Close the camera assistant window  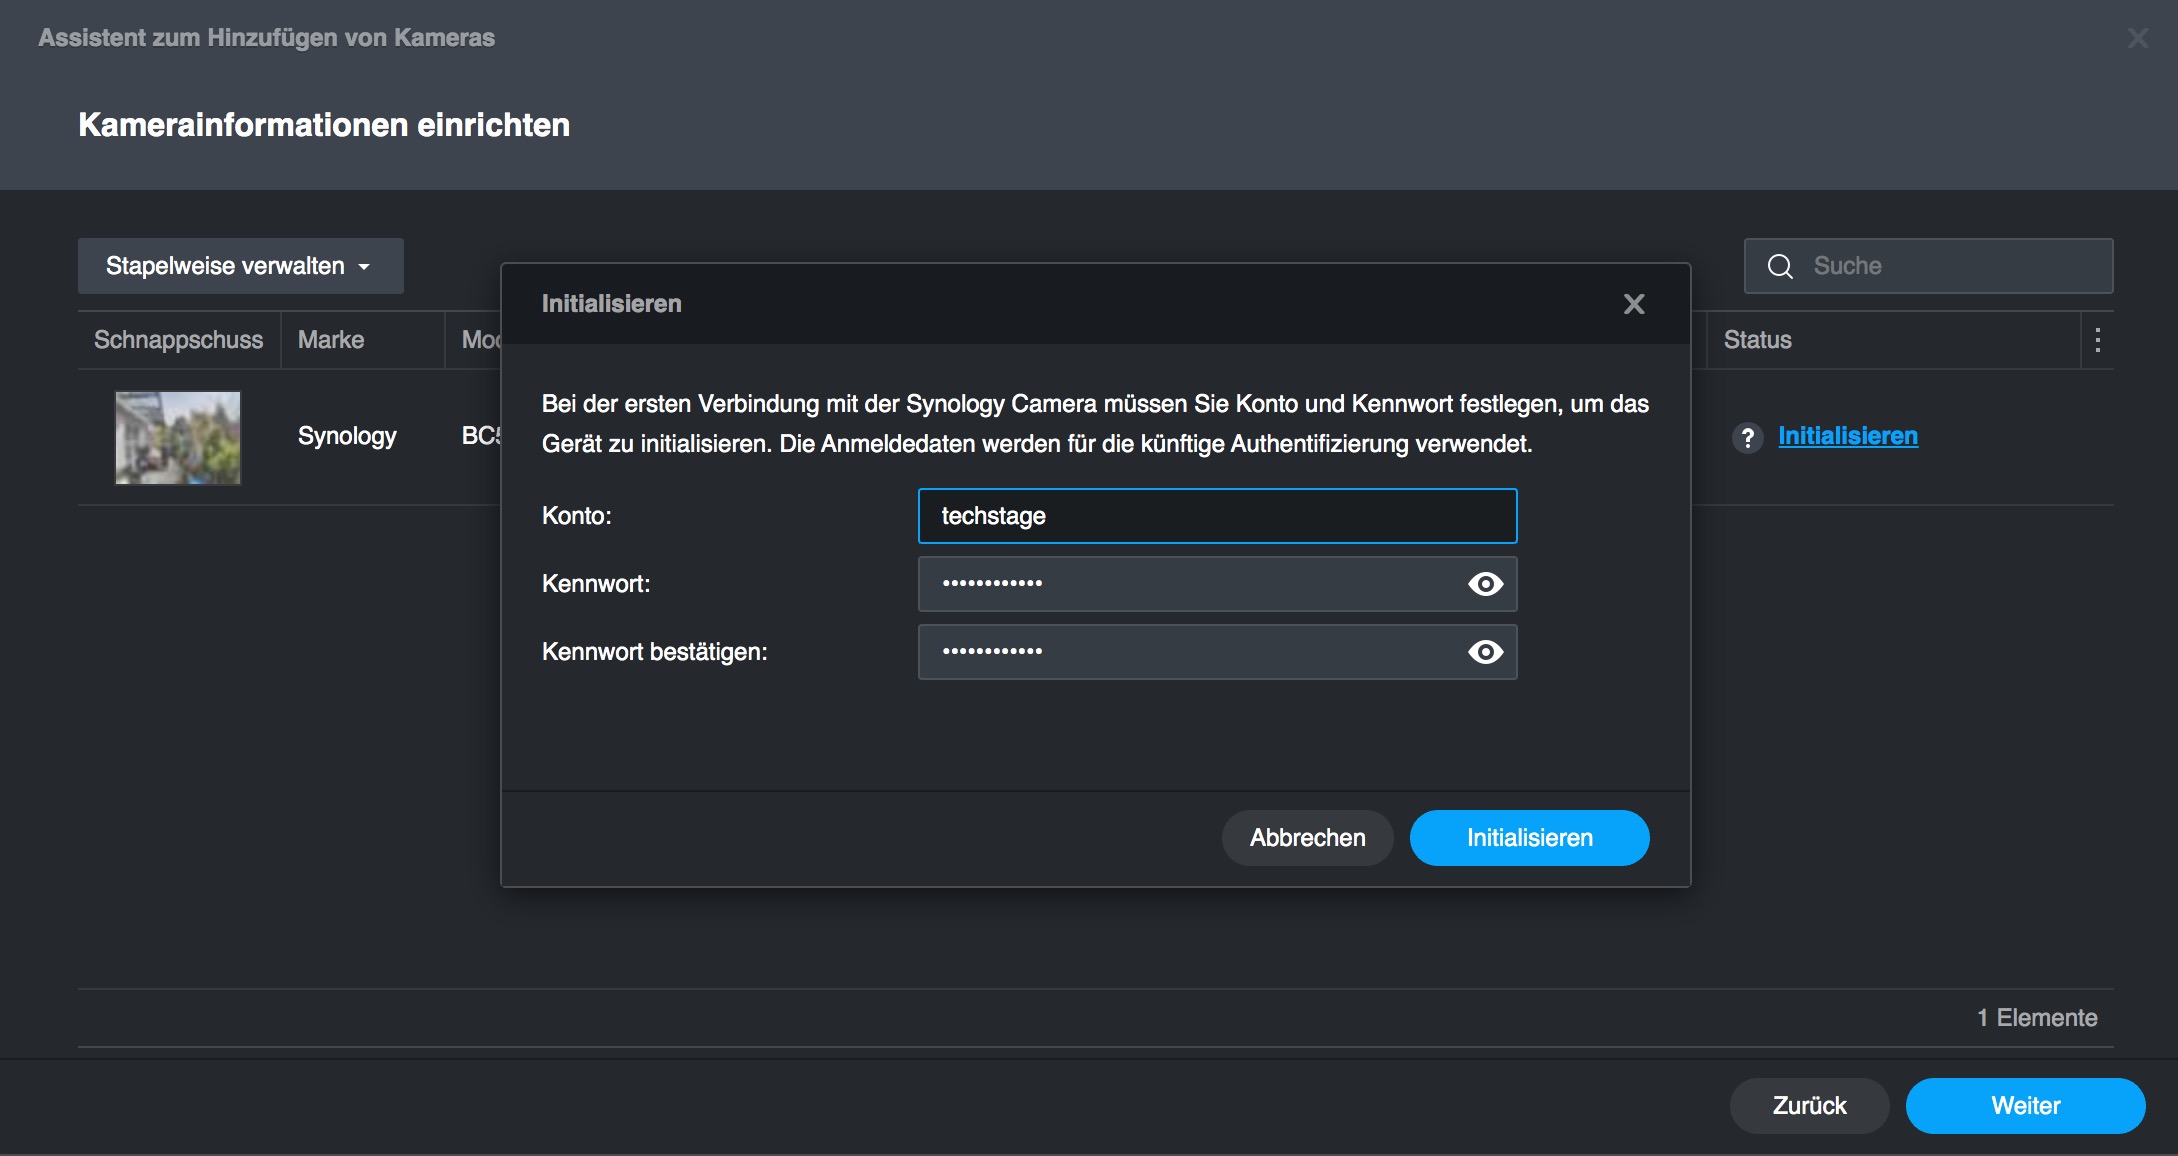2137,38
